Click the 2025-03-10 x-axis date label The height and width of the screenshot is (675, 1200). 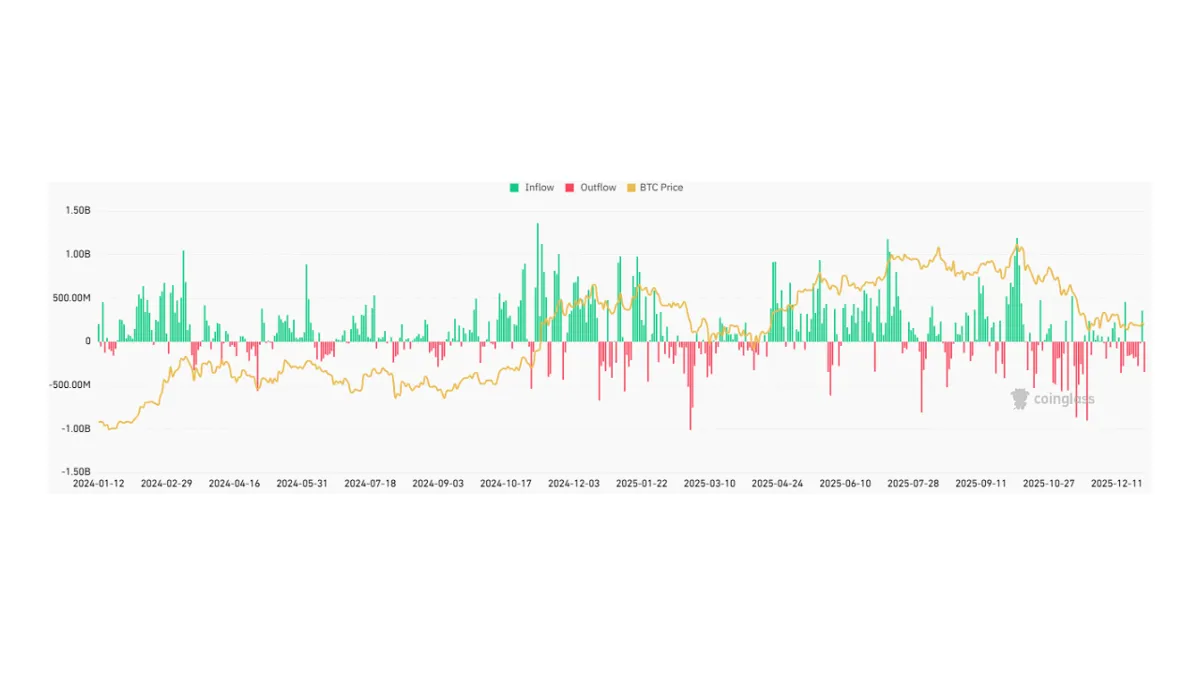pyautogui.click(x=709, y=483)
